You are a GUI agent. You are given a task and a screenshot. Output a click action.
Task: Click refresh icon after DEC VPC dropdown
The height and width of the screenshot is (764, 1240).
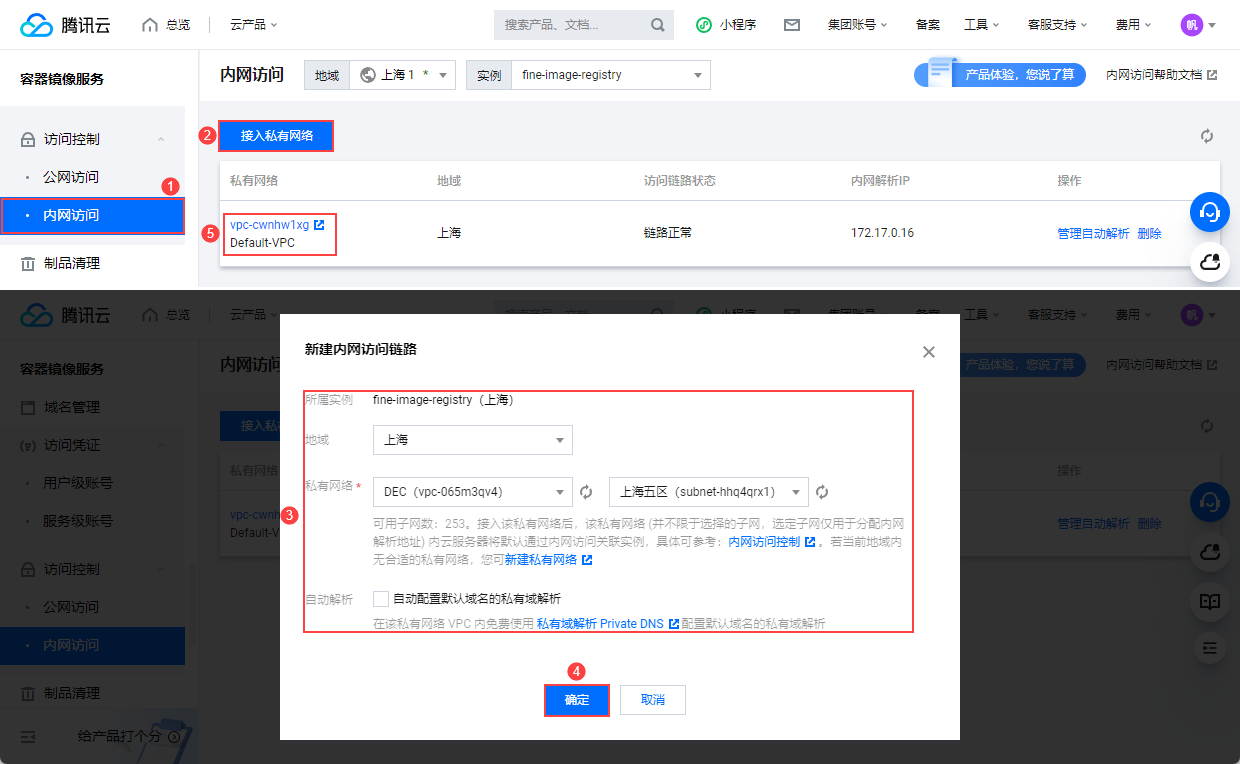(587, 492)
